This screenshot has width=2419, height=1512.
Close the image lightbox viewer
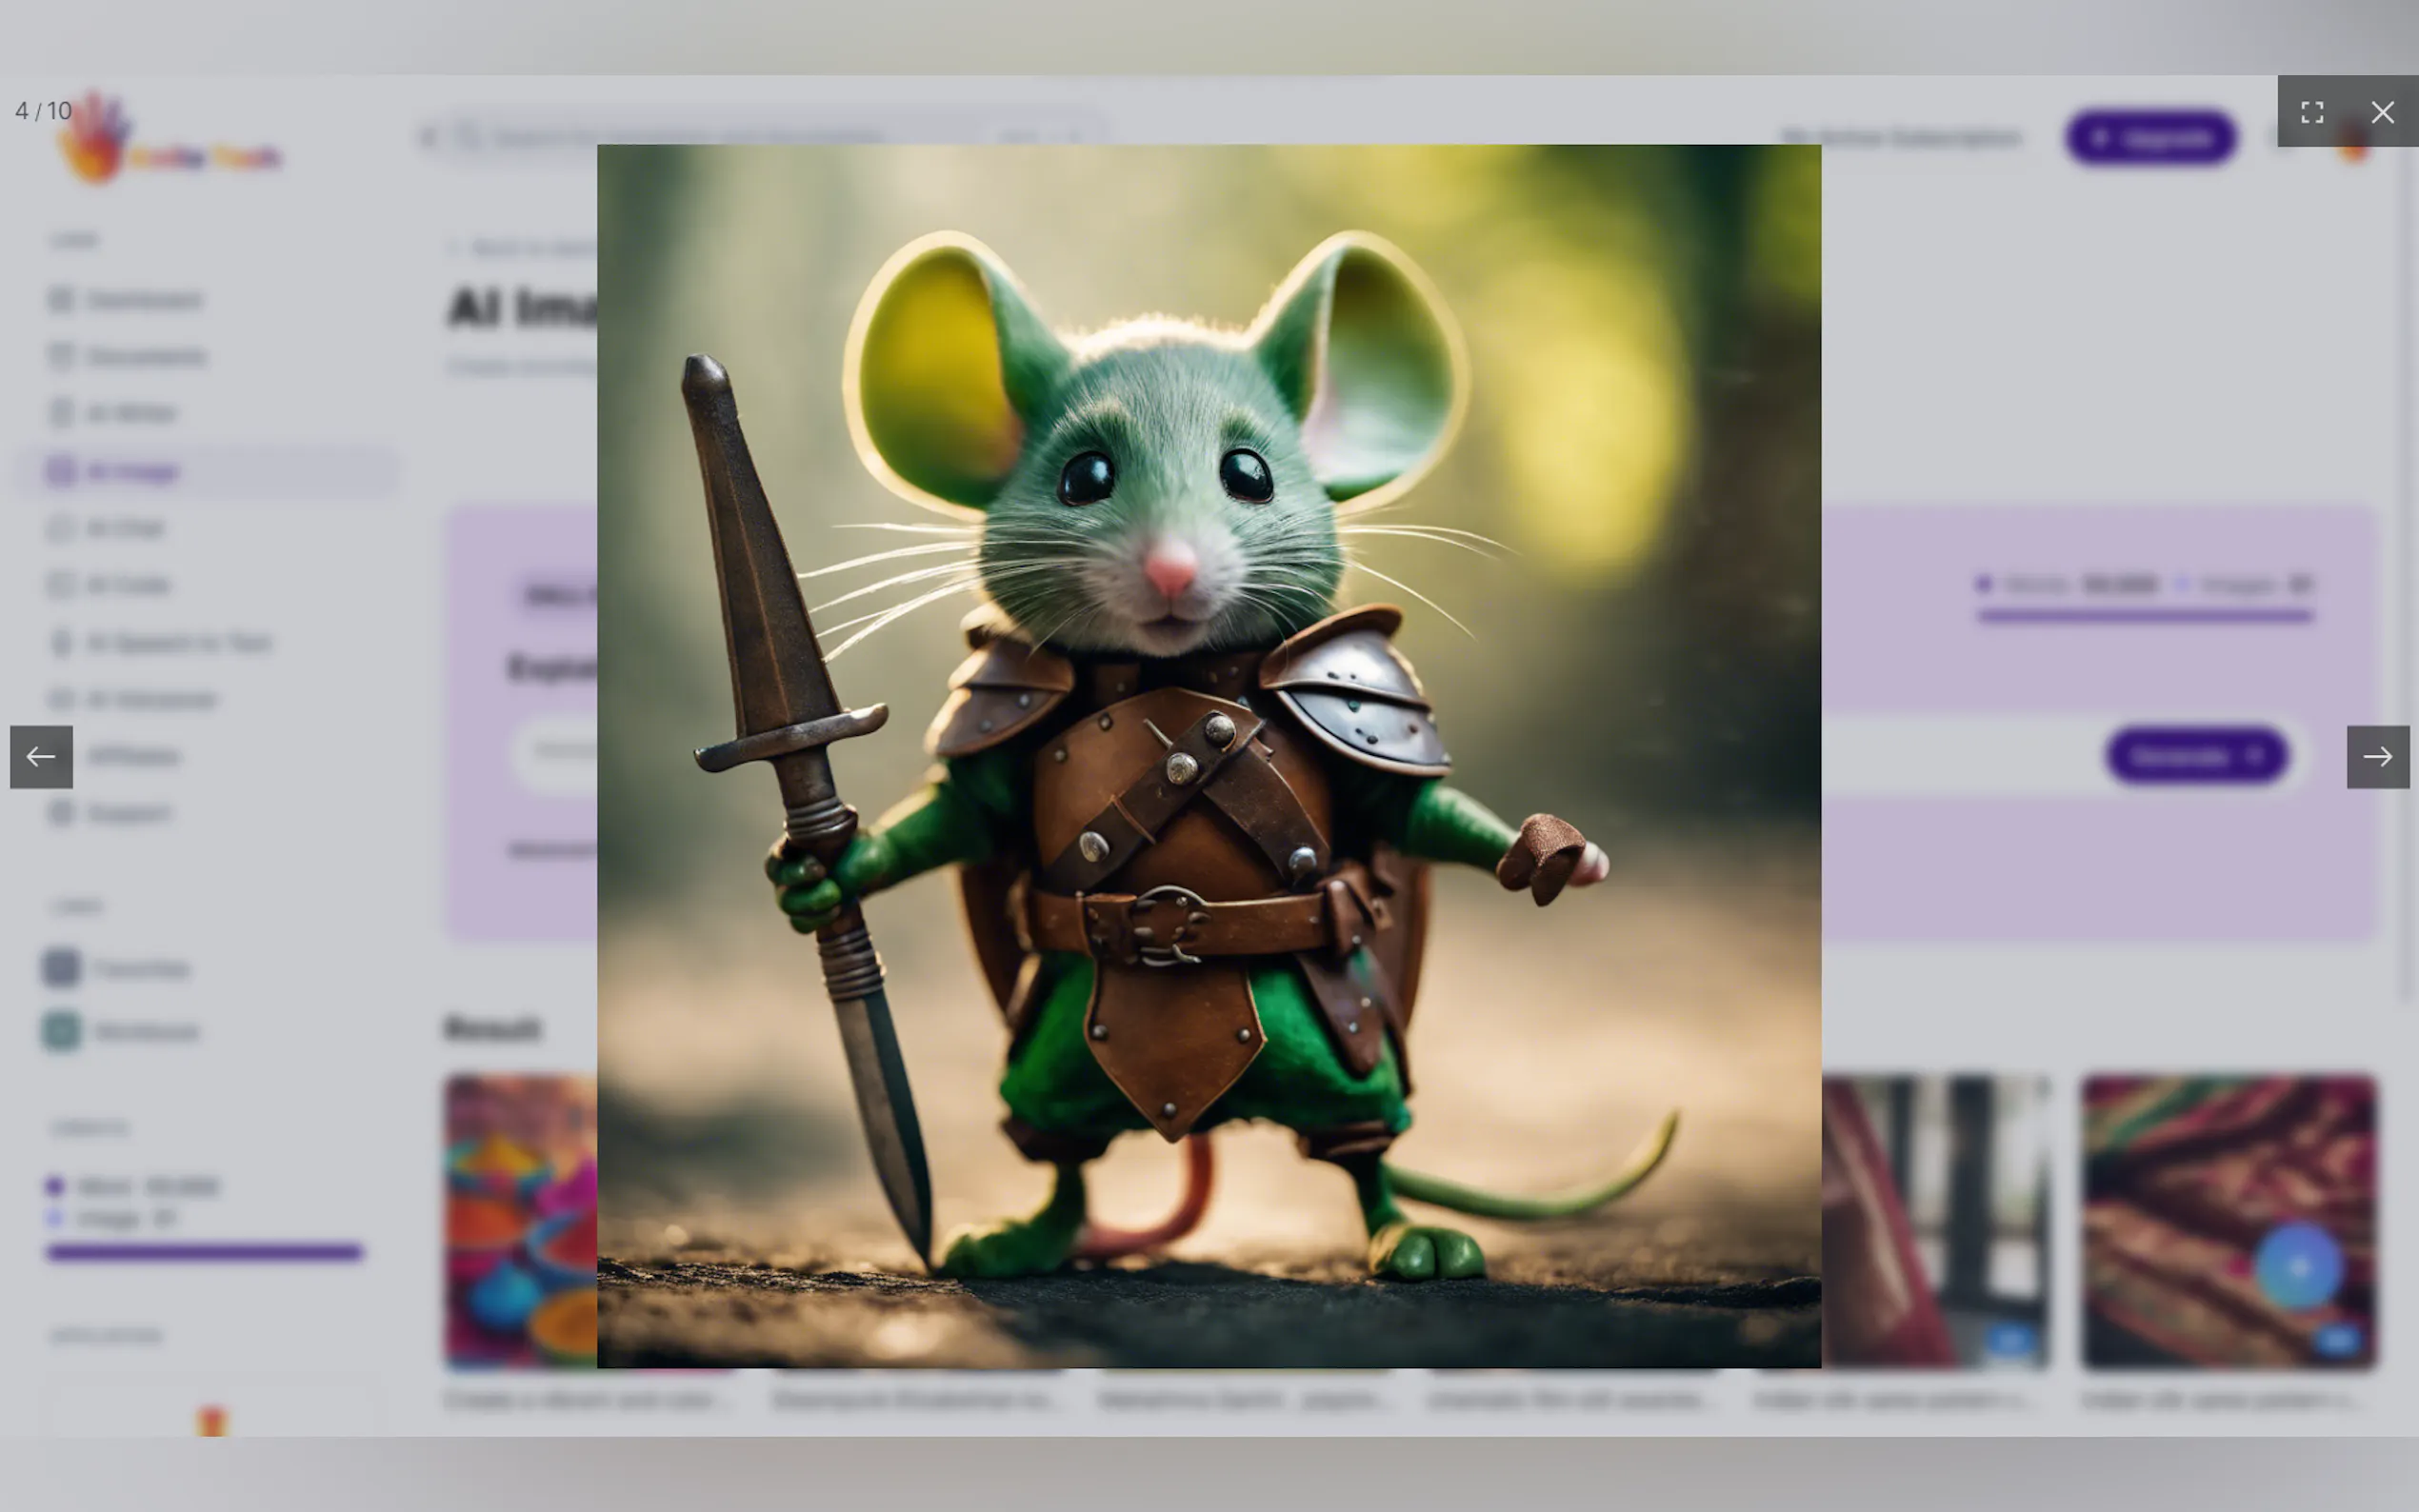pos(2382,112)
